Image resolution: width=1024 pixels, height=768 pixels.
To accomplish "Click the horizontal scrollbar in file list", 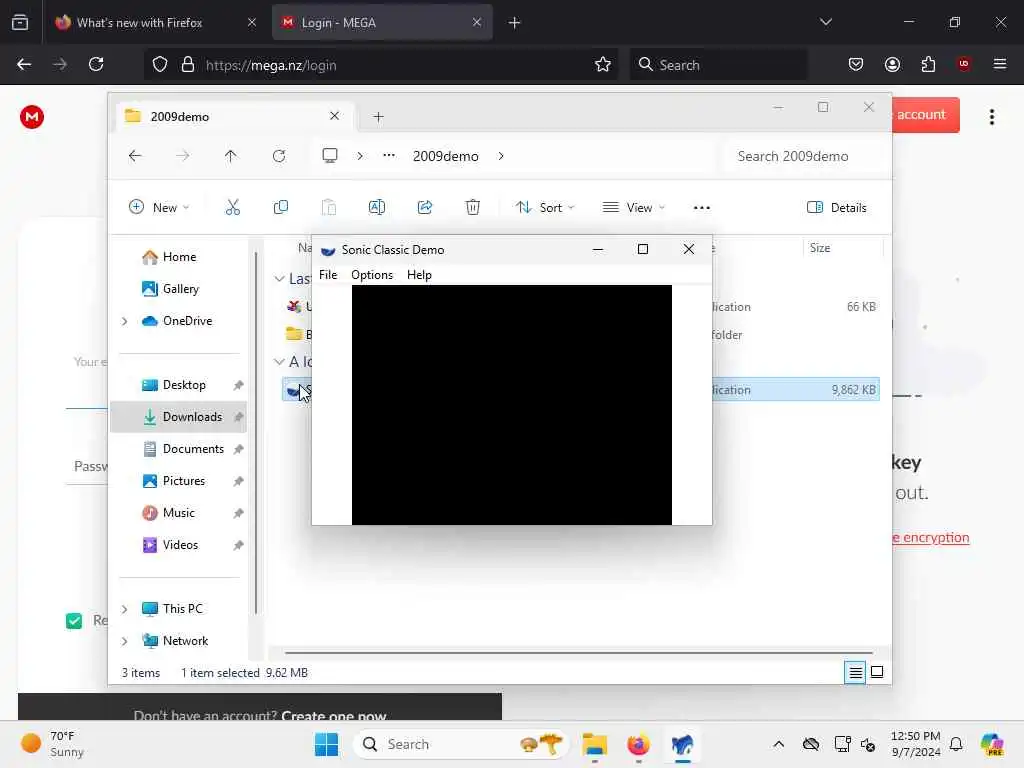I will click(x=579, y=652).
